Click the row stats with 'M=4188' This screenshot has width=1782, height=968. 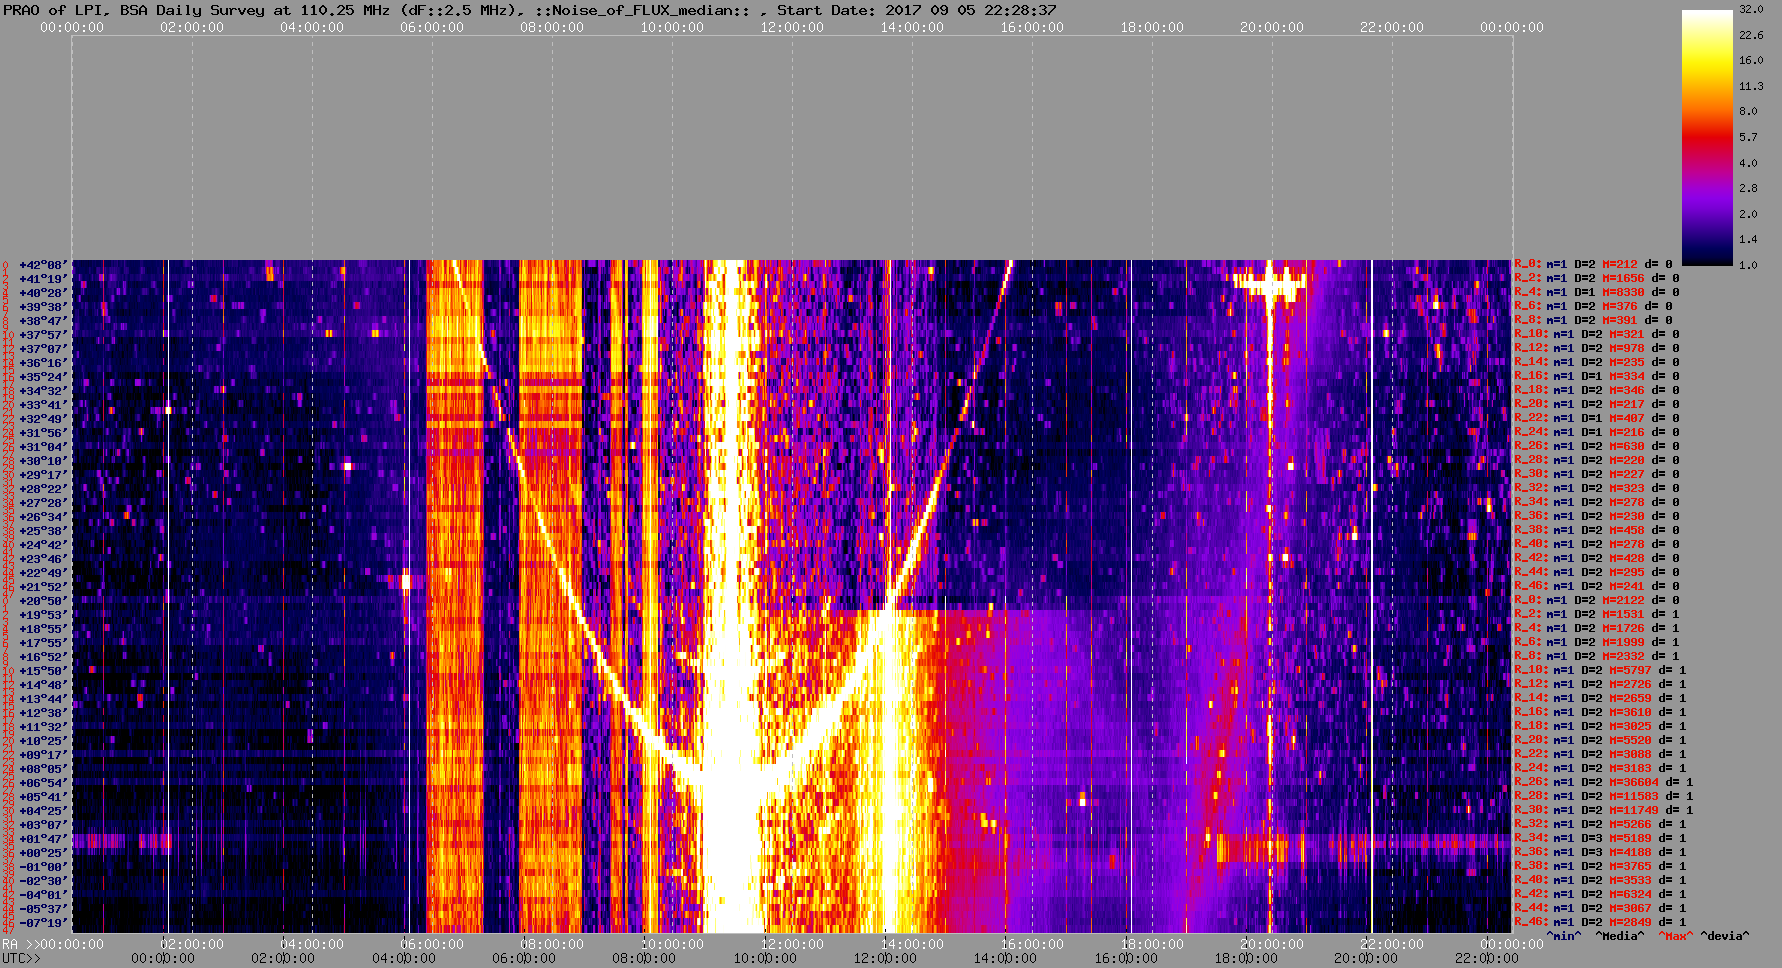[1600, 852]
